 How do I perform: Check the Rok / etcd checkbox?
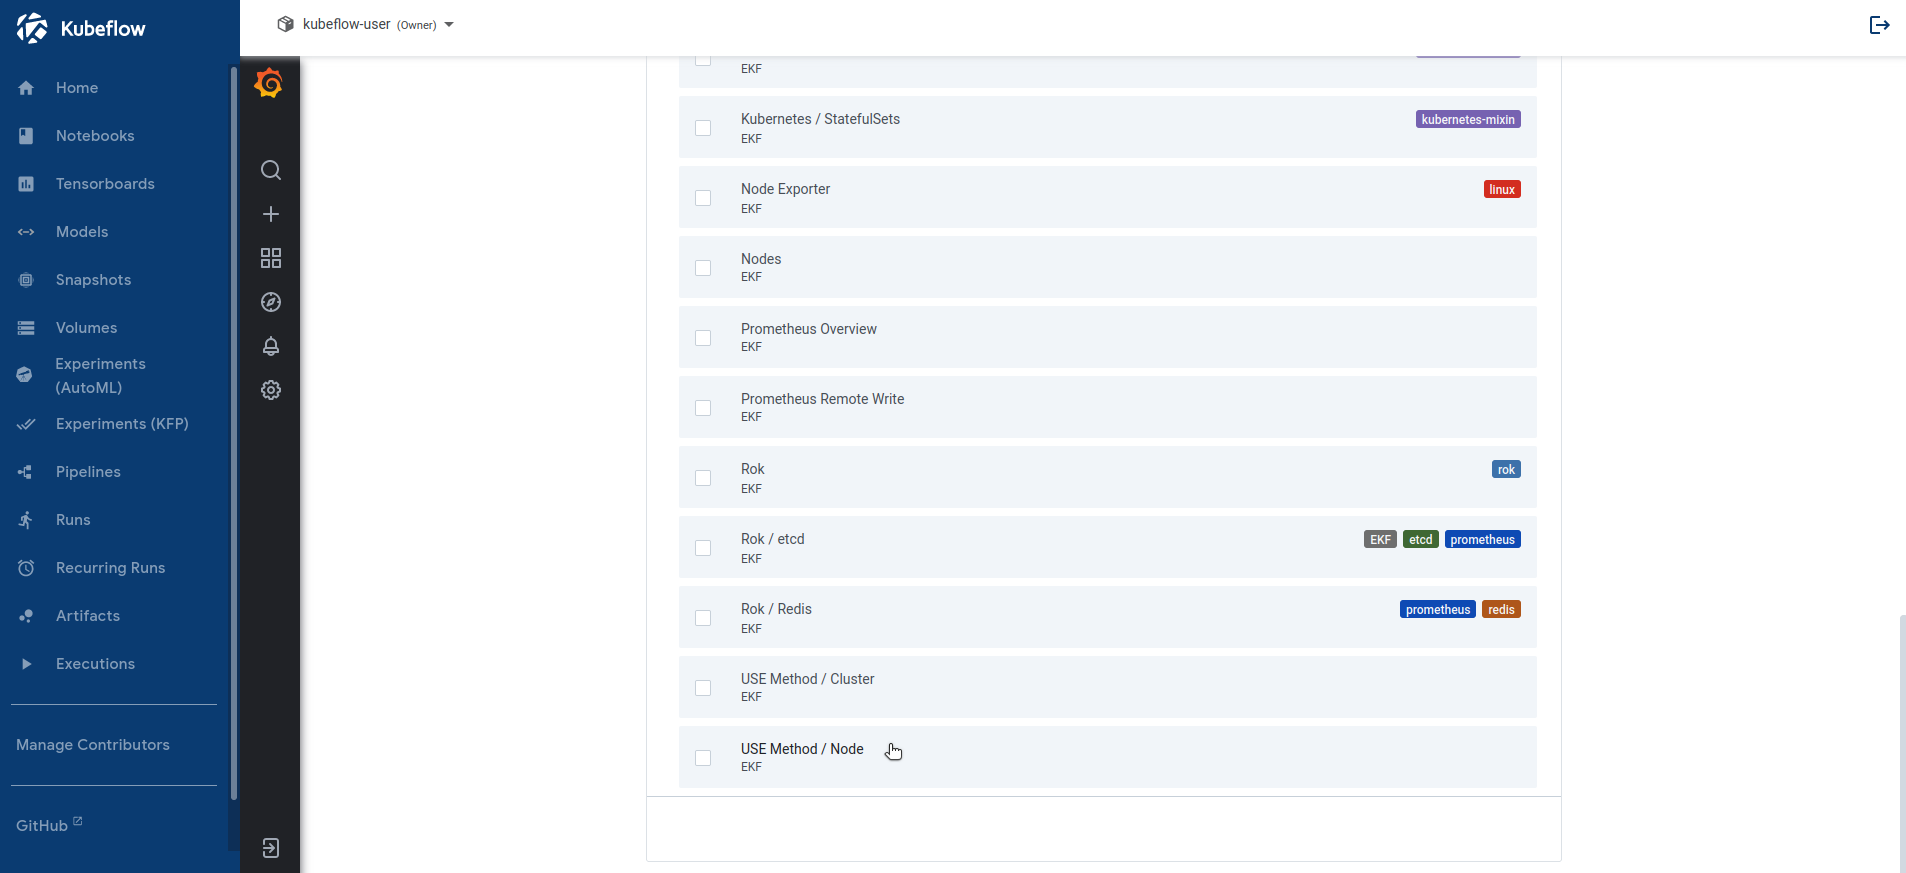(x=703, y=548)
